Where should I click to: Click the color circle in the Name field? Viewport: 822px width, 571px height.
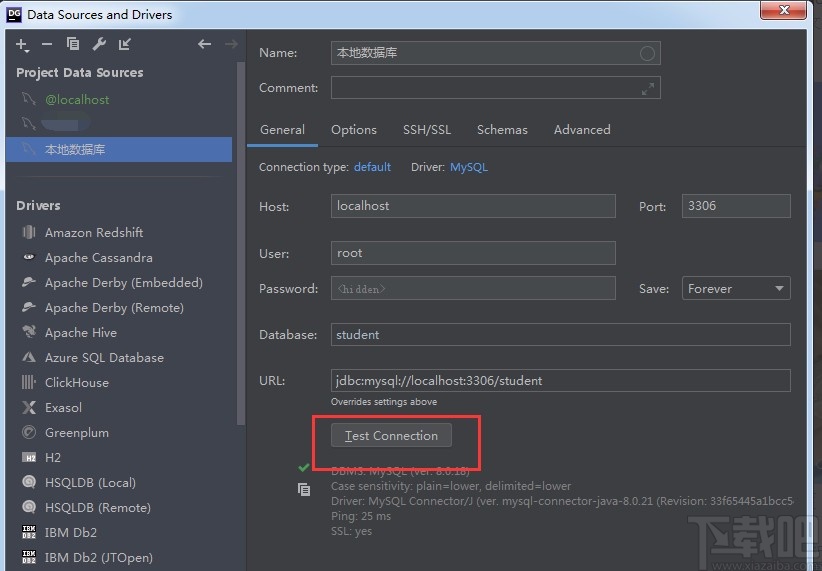647,53
